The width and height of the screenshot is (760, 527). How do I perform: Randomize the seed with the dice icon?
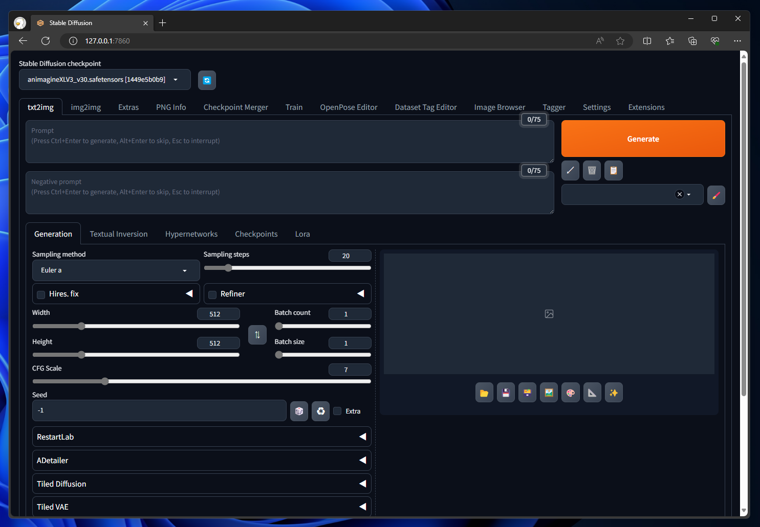pos(299,411)
